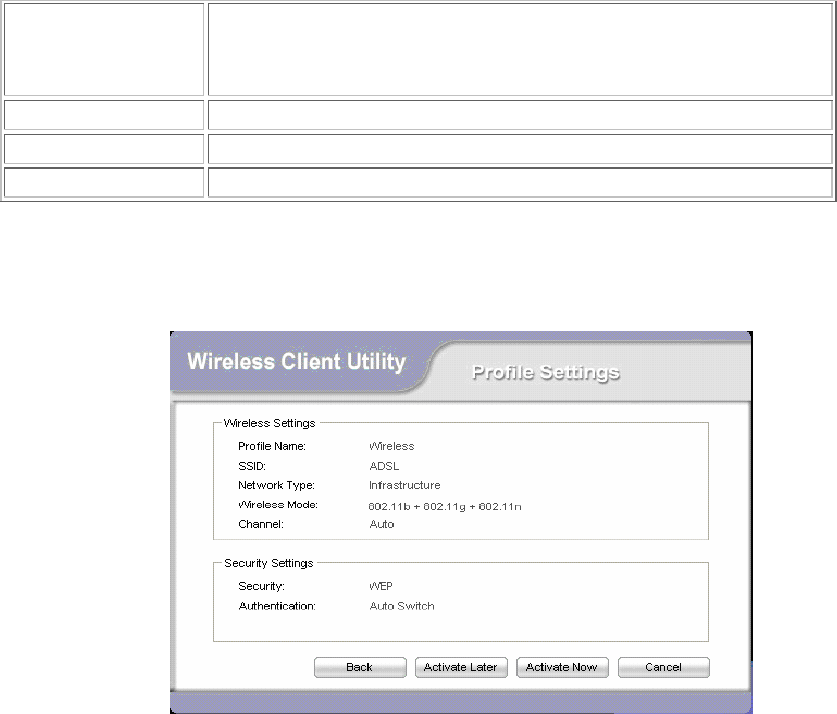Click the Authentication value "Auto Switch"
Screen dimensions: 837x714
(x=402, y=606)
